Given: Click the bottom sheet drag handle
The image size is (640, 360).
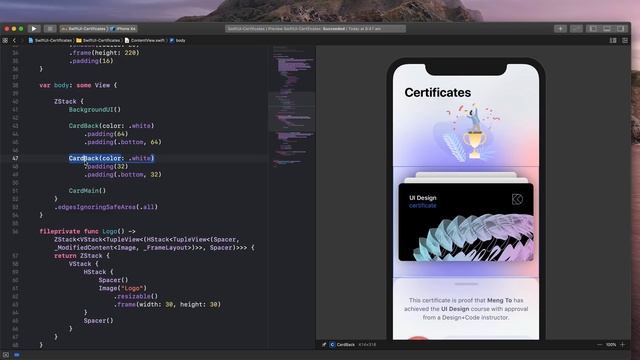Looking at the screenshot, I should [x=466, y=284].
